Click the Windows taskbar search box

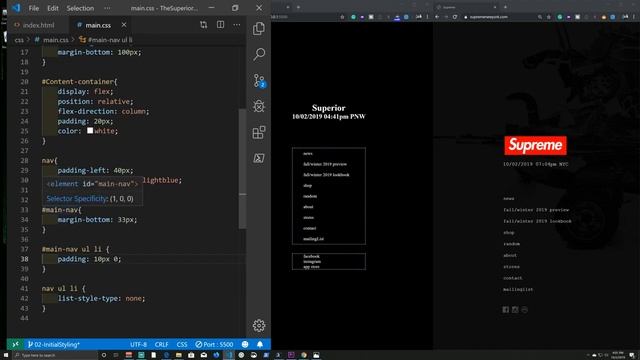coord(55,355)
